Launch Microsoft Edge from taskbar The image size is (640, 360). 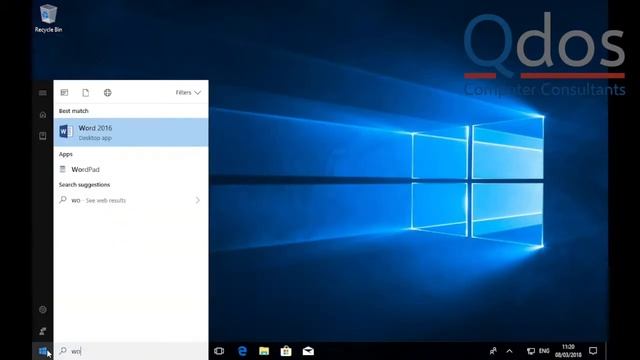(x=242, y=351)
